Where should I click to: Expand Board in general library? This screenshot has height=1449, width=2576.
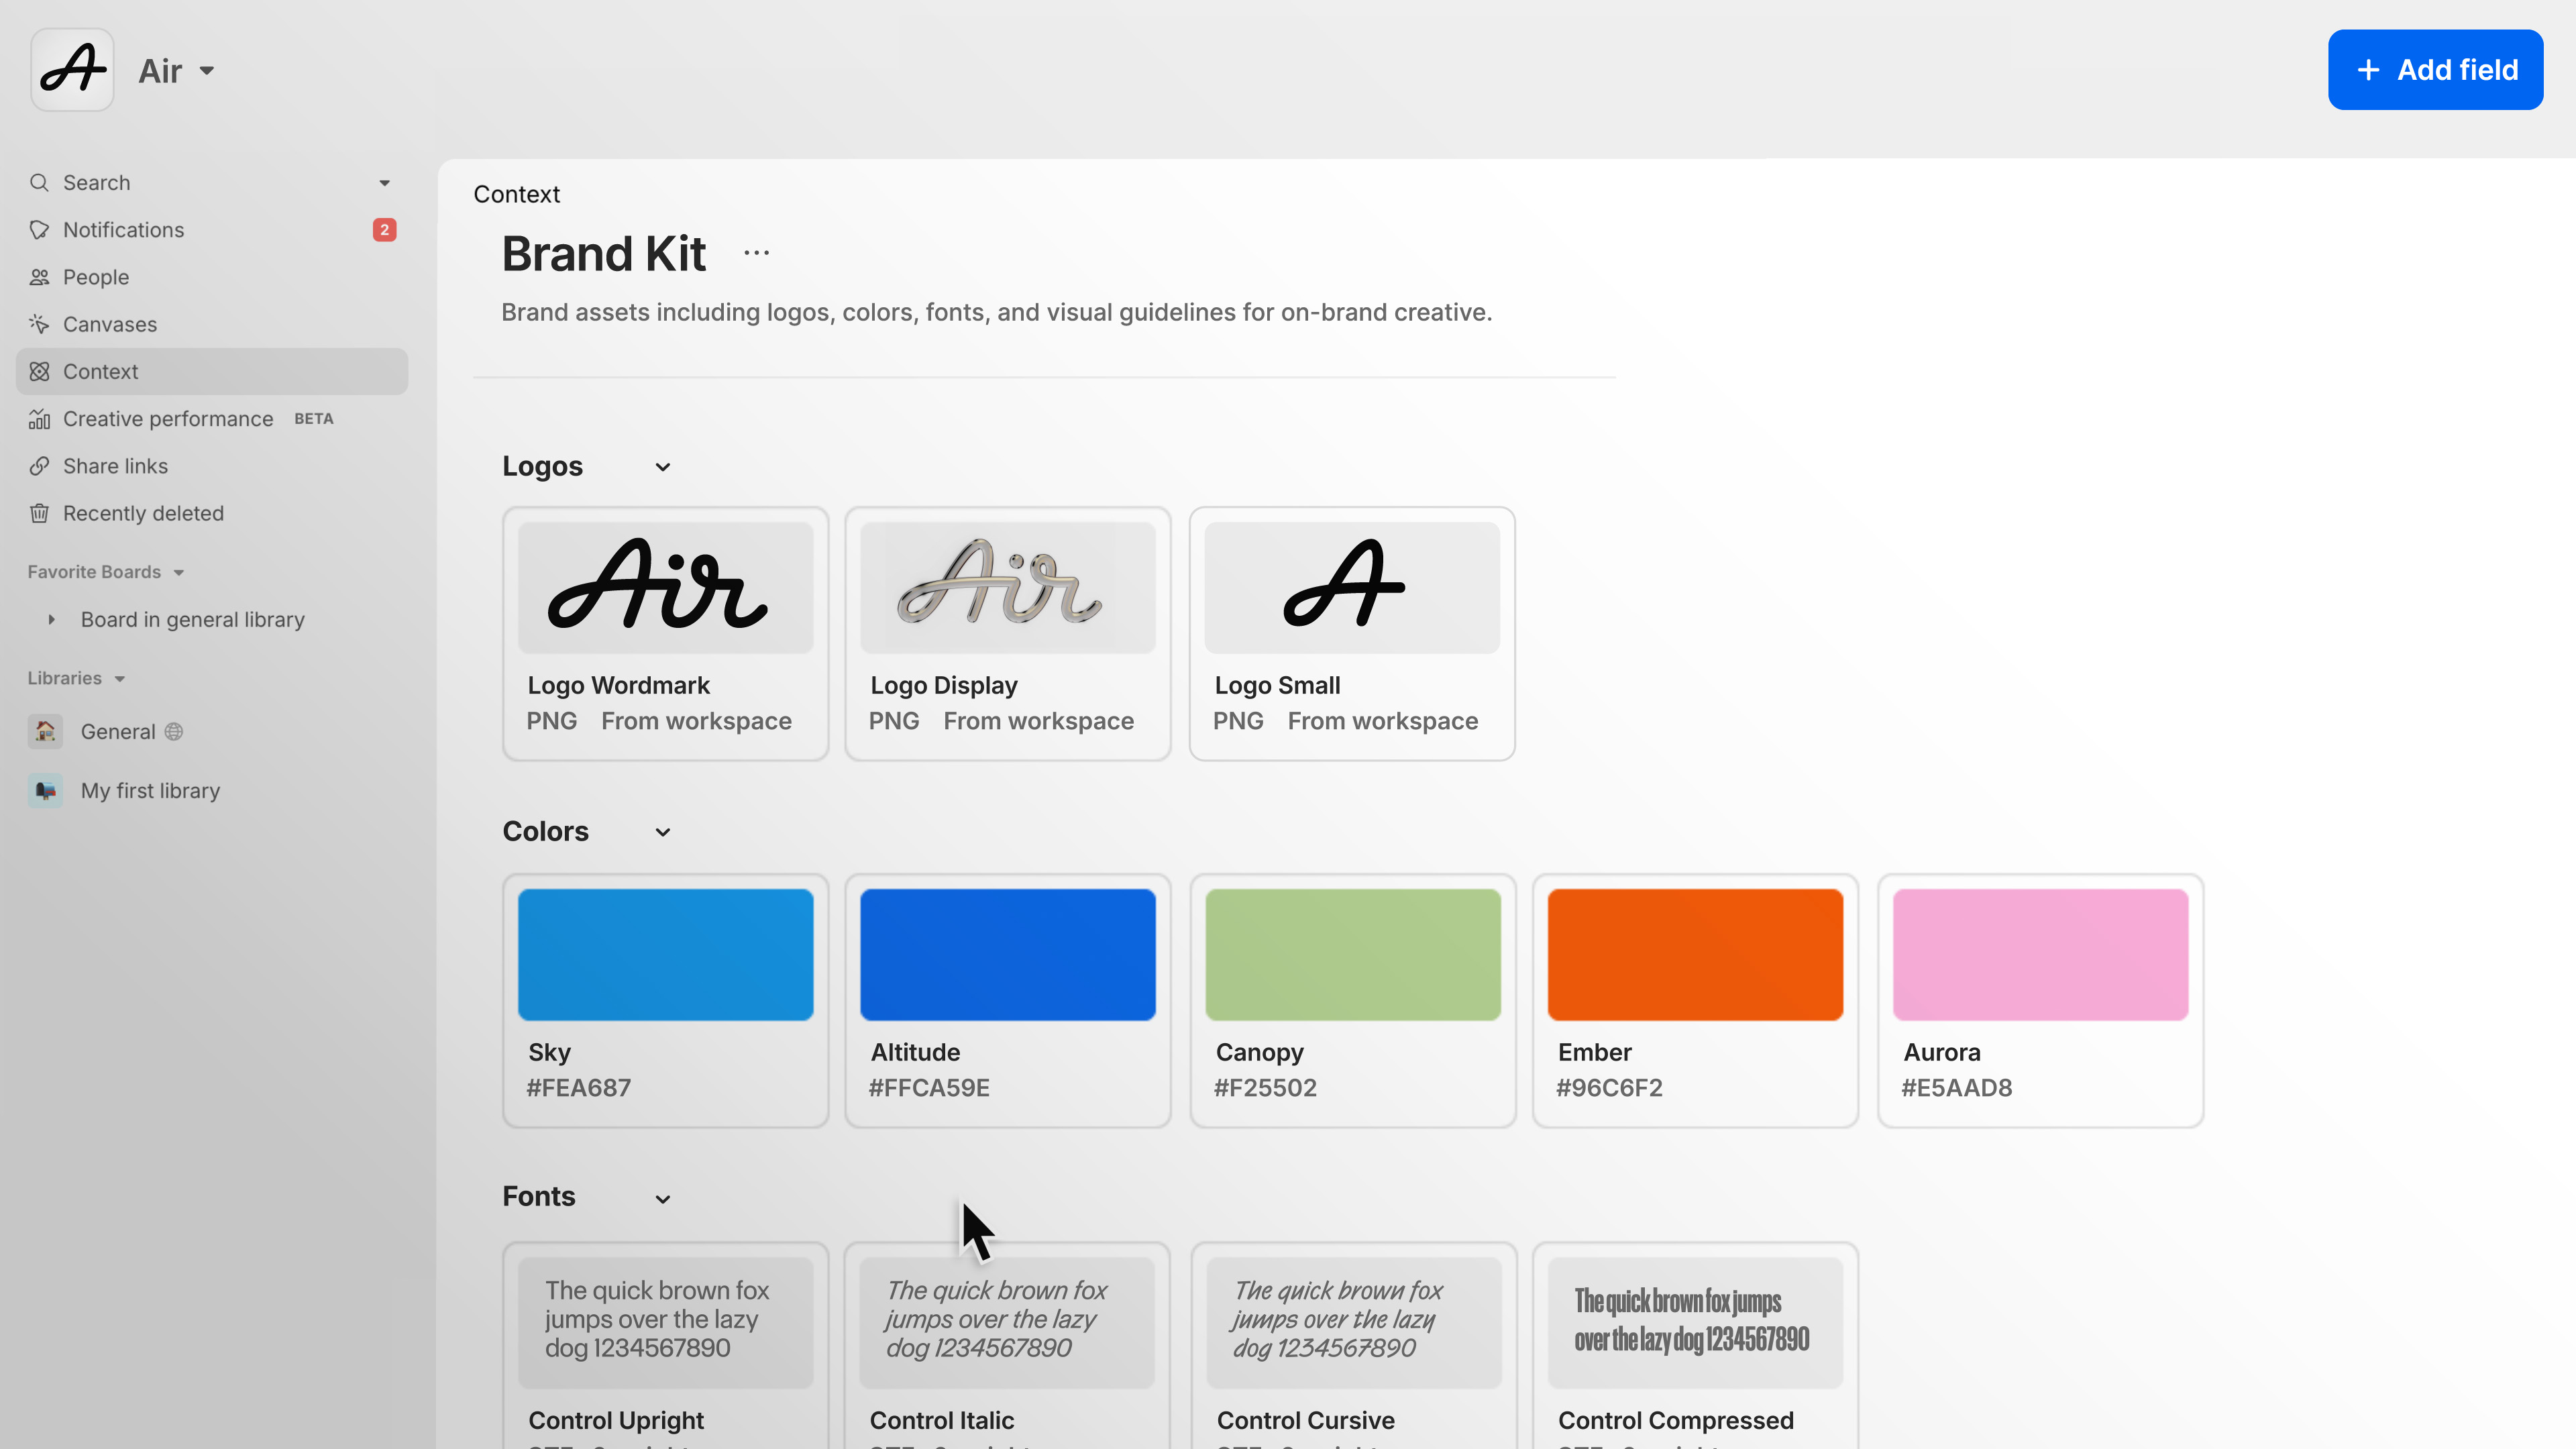click(51, 619)
